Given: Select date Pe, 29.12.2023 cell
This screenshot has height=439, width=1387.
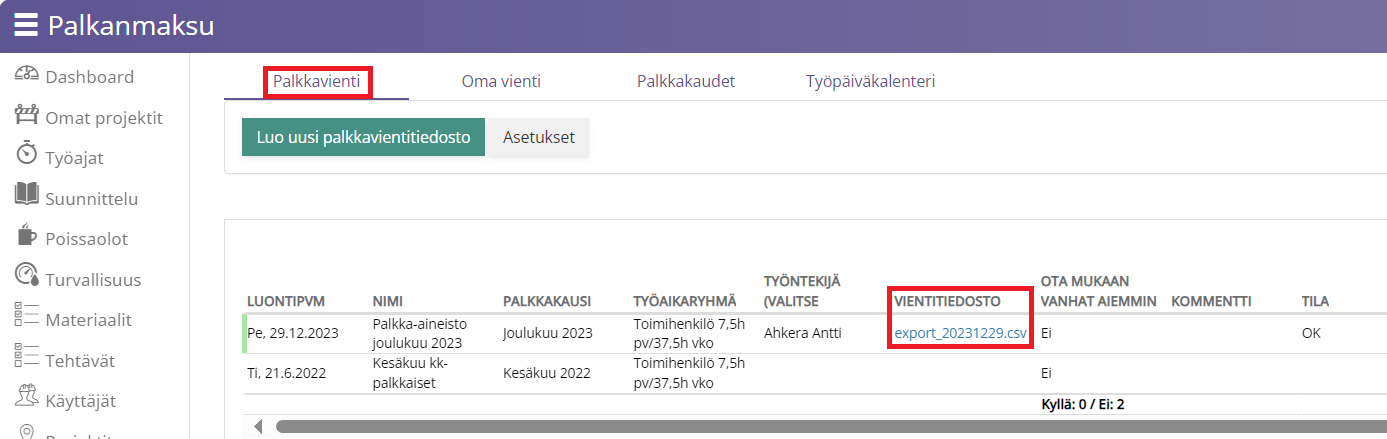Looking at the screenshot, I should [293, 333].
